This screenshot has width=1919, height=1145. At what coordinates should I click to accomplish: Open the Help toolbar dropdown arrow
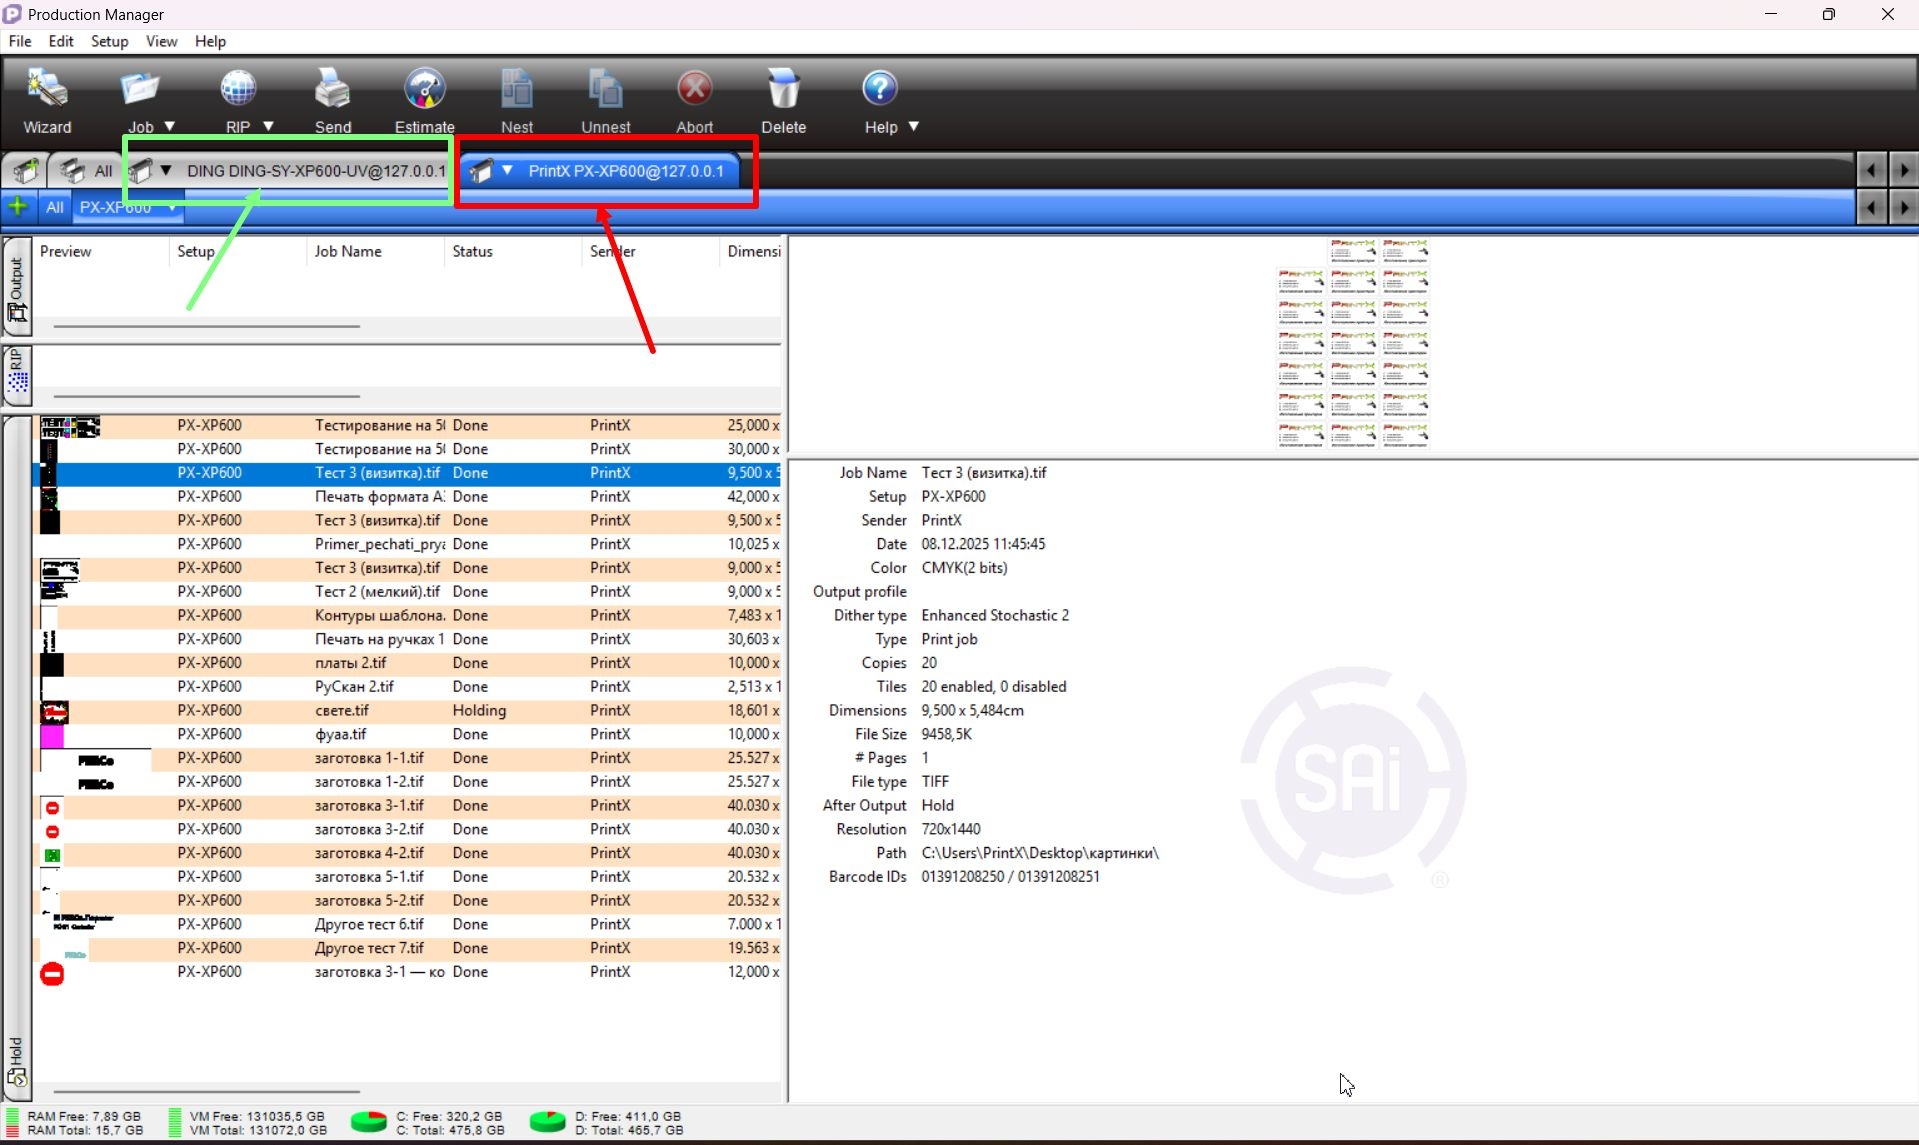point(913,126)
